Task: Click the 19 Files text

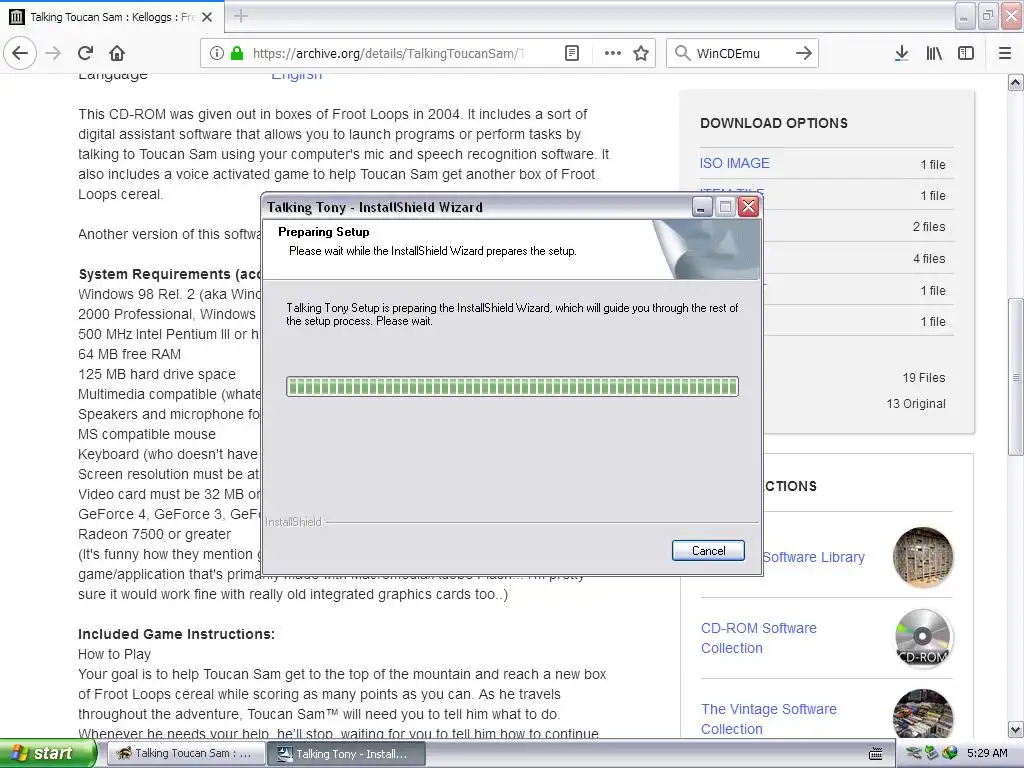Action: [923, 377]
